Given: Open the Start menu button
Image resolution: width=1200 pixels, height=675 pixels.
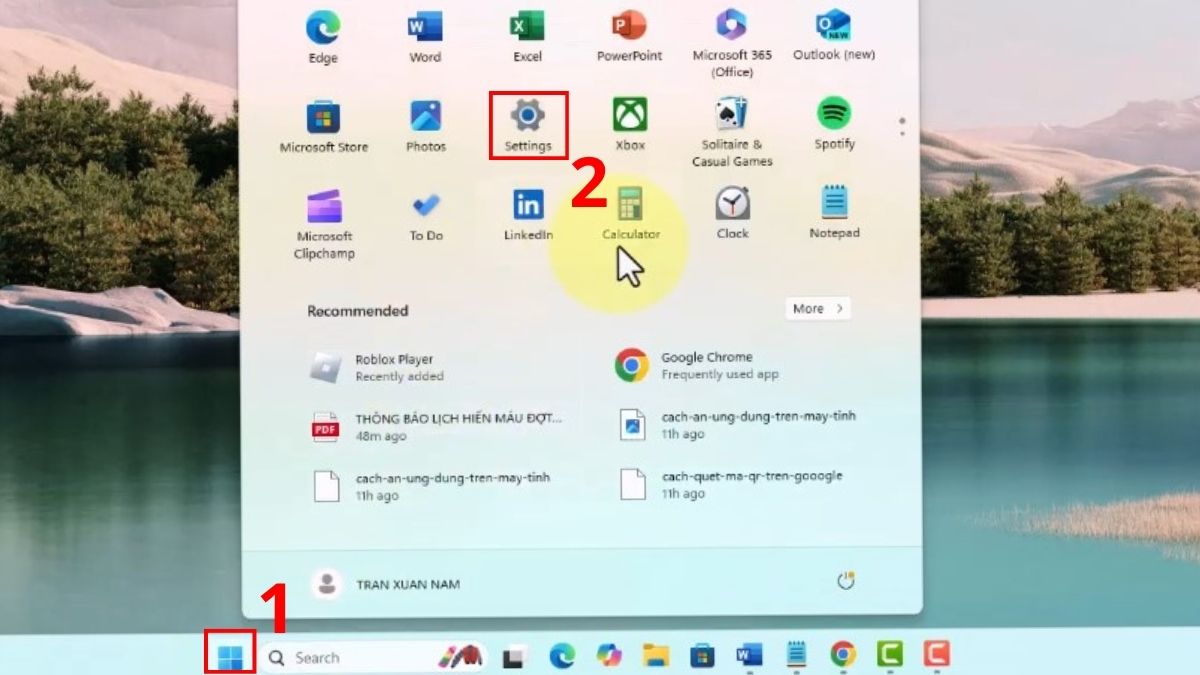Looking at the screenshot, I should [232, 657].
